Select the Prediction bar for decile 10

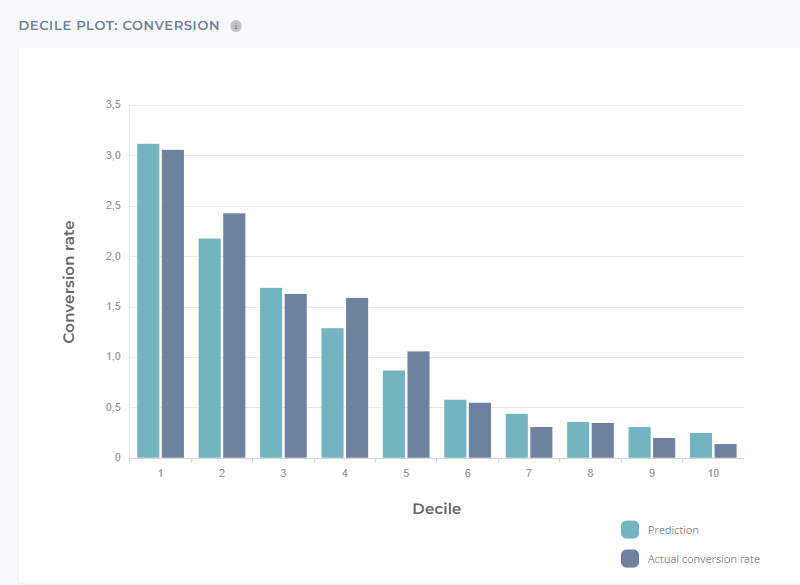[701, 446]
